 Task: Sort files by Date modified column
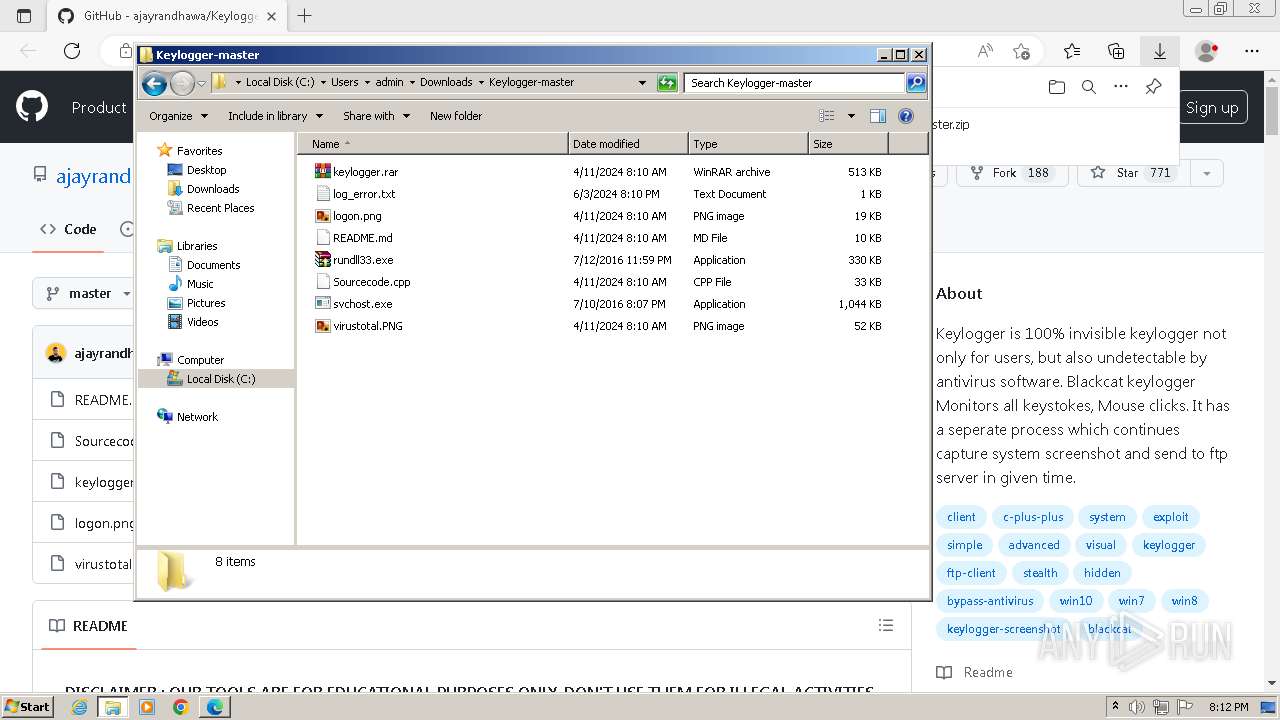[x=628, y=144]
